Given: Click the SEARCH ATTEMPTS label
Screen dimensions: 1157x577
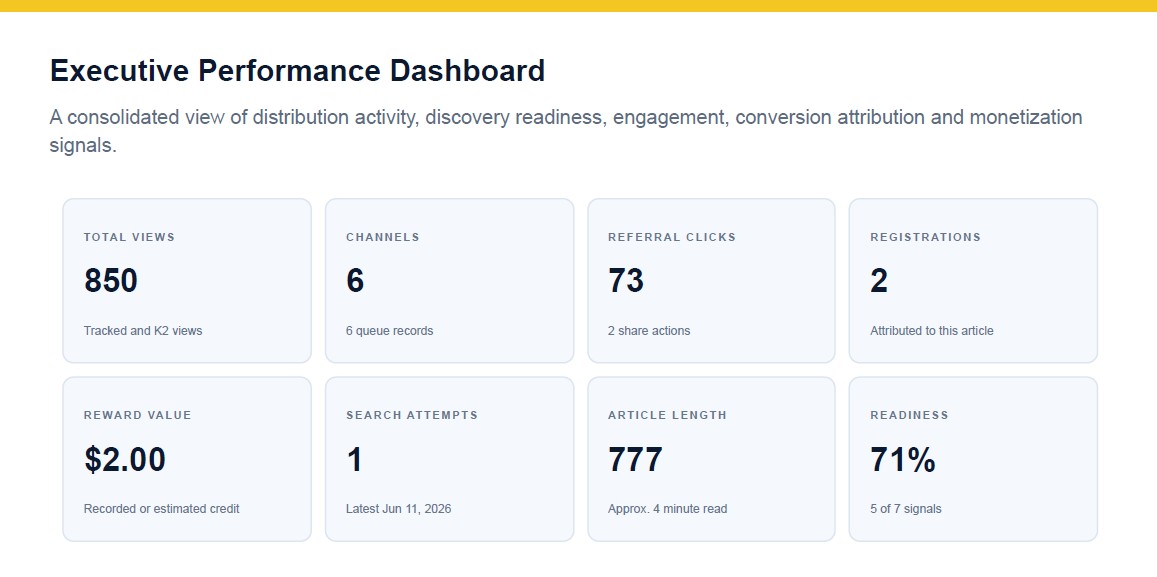Looking at the screenshot, I should pyautogui.click(x=412, y=415).
